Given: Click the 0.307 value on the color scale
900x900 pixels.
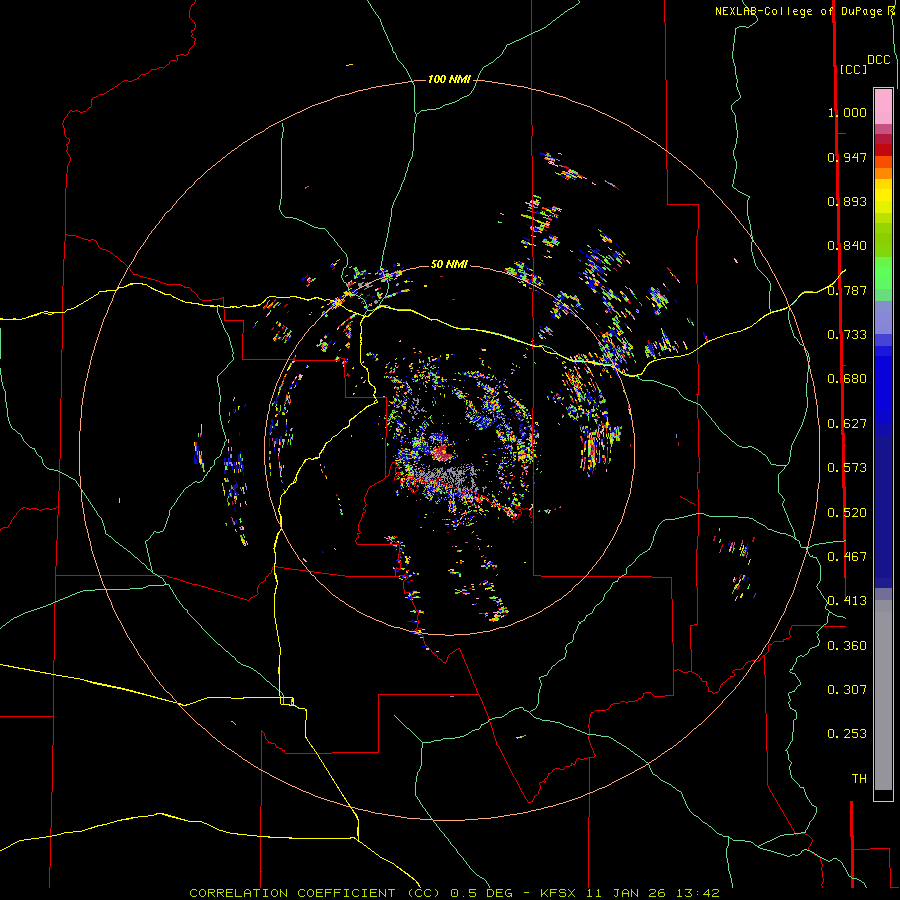Looking at the screenshot, I should (x=847, y=690).
